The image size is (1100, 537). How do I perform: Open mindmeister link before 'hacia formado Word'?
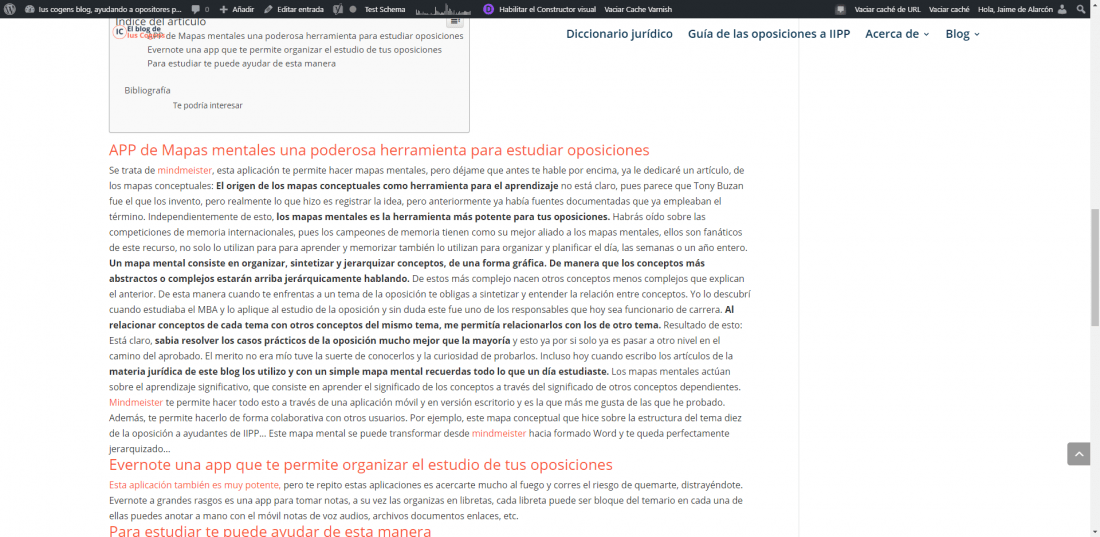pos(499,433)
